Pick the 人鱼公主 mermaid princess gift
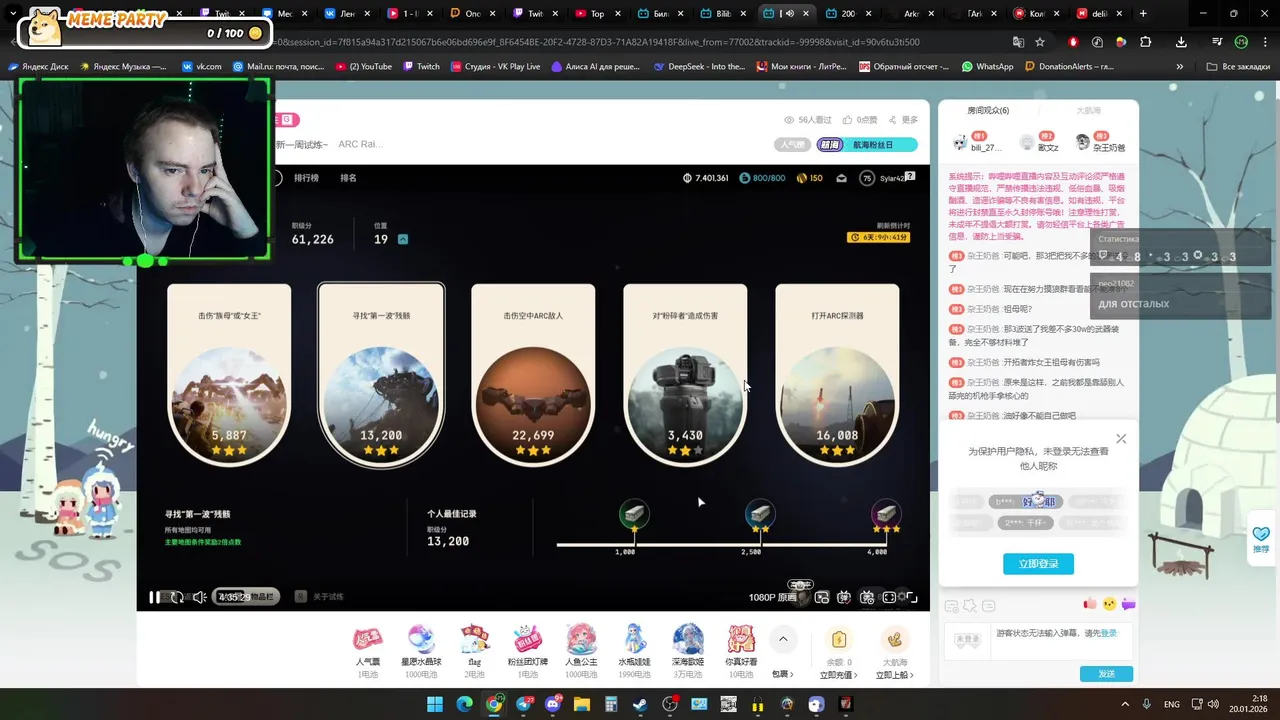This screenshot has width=1280, height=720. click(x=581, y=638)
